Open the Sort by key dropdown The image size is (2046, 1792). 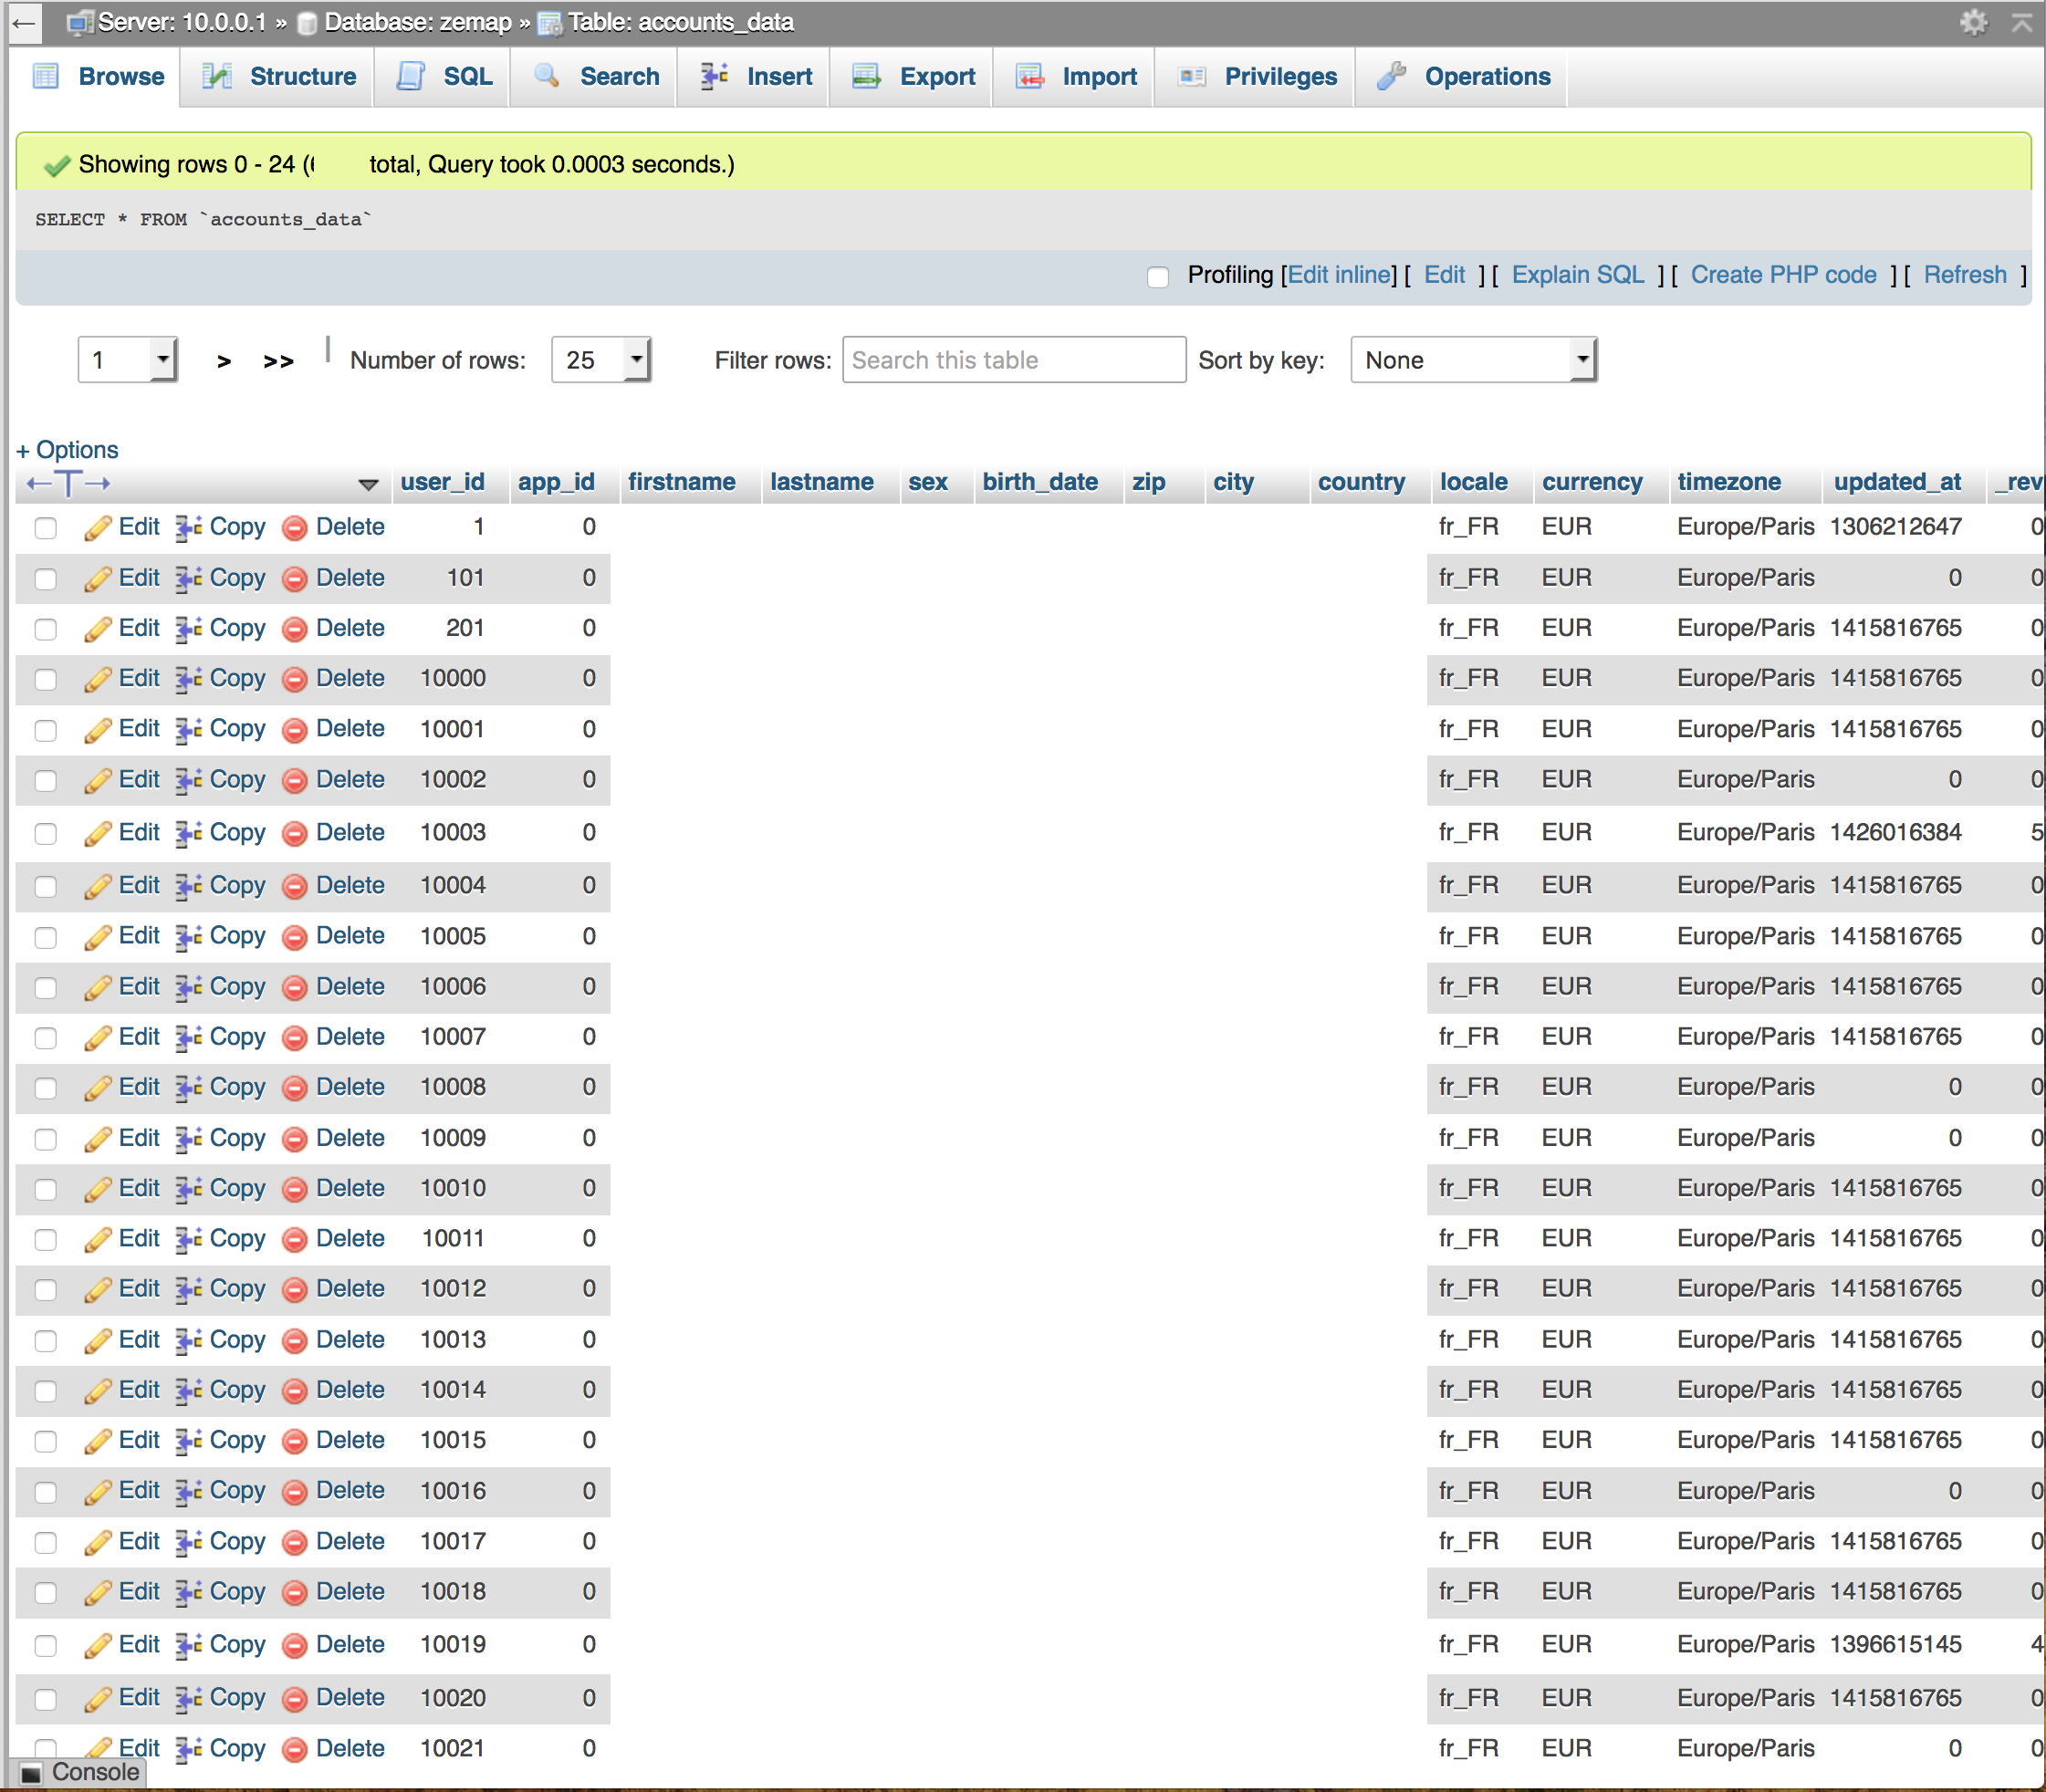(x=1473, y=360)
